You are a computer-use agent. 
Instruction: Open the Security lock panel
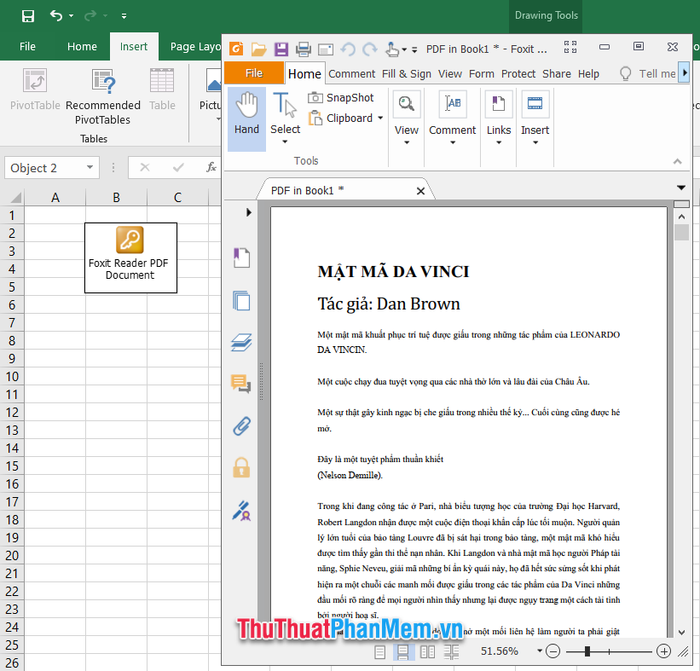tap(241, 467)
